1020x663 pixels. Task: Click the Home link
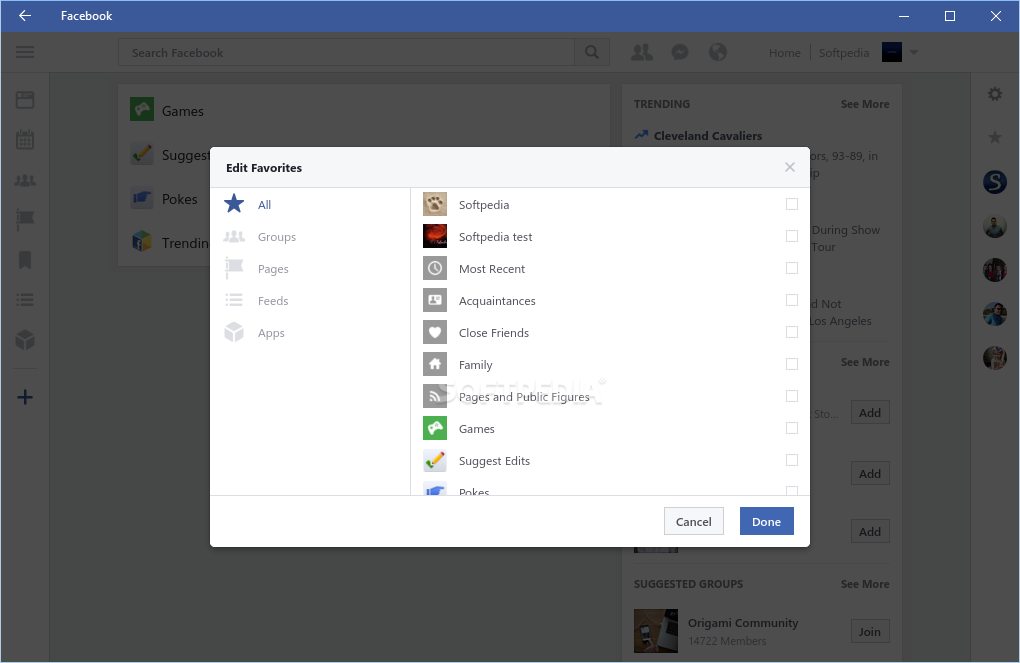[785, 53]
